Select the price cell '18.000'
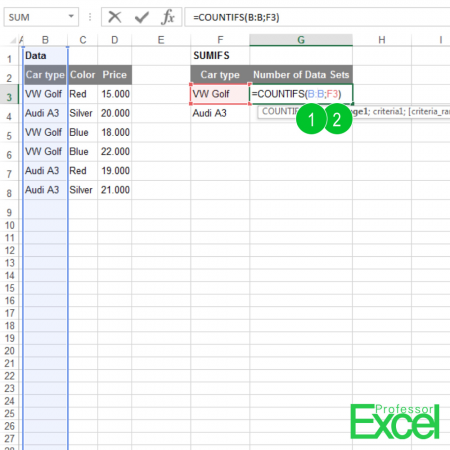 click(115, 132)
